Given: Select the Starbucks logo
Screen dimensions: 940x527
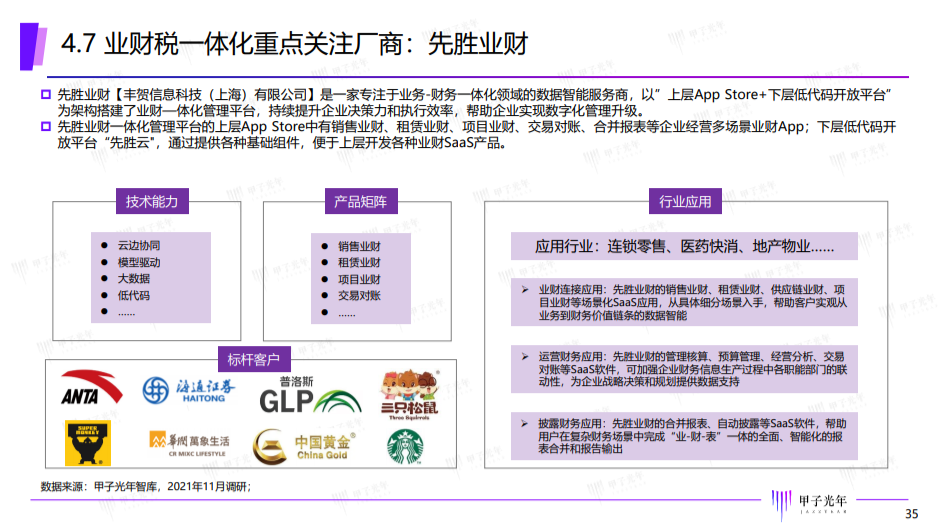Looking at the screenshot, I should [407, 446].
